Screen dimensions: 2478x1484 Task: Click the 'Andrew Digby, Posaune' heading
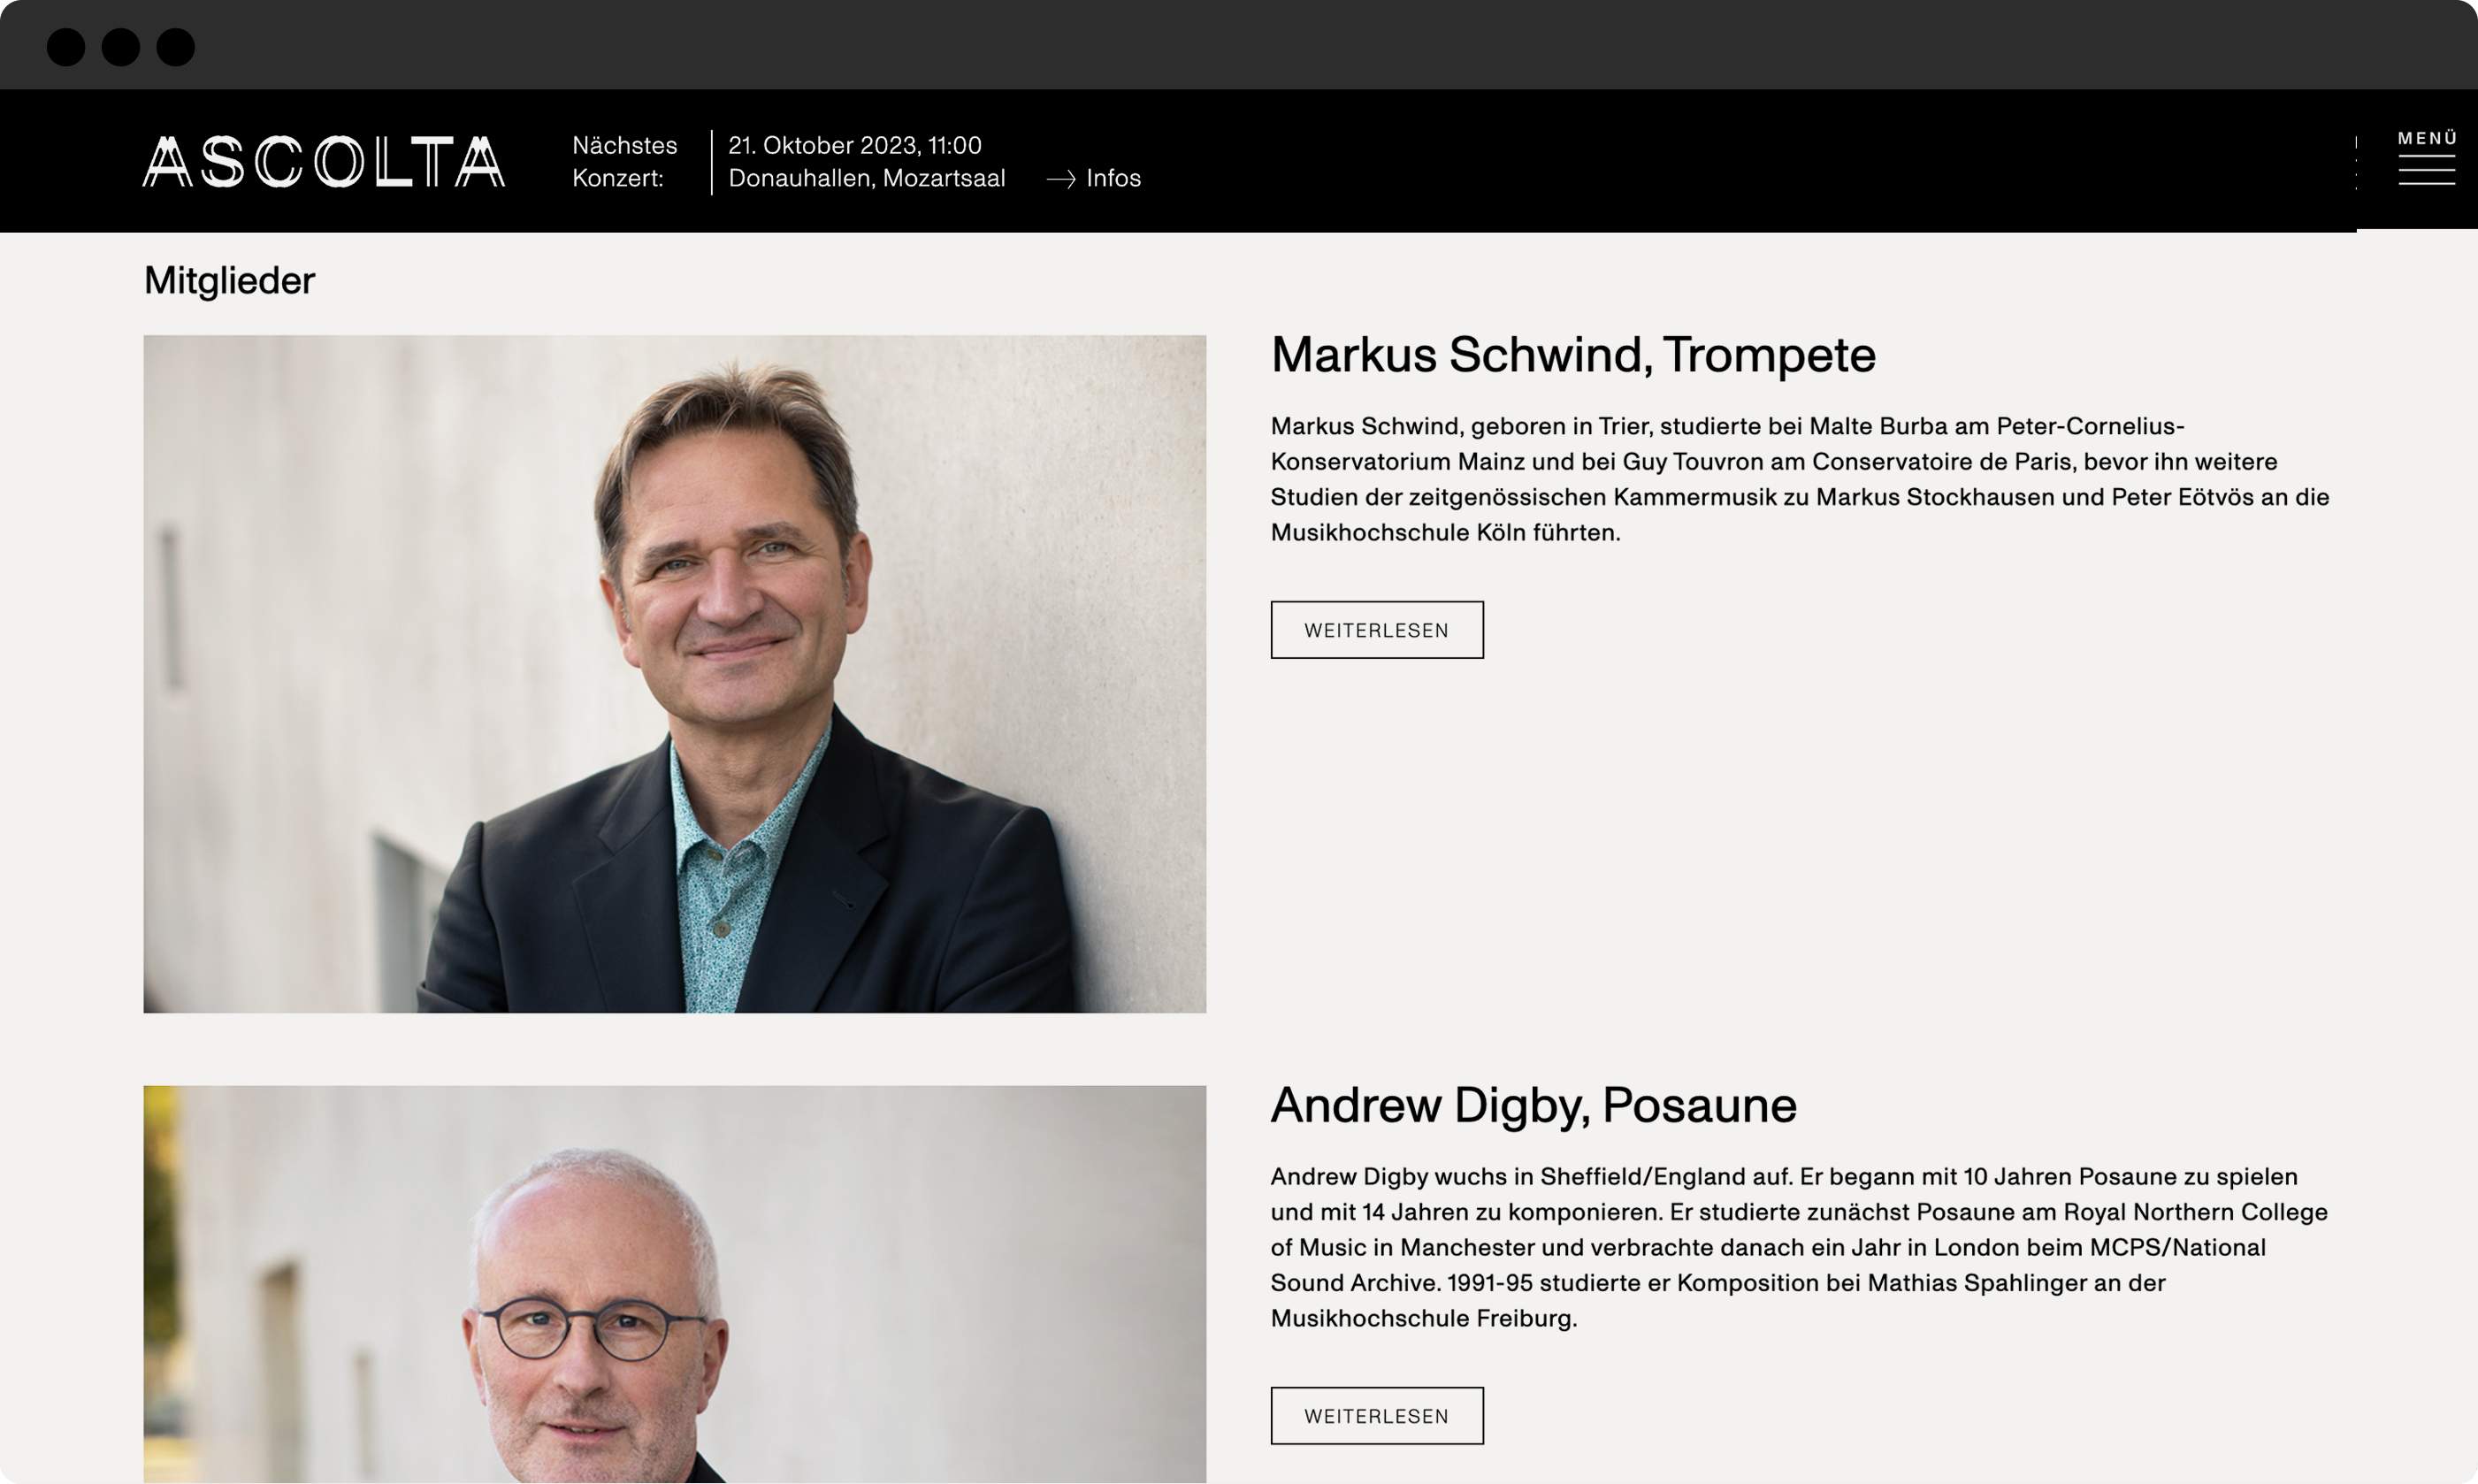[x=1533, y=1105]
